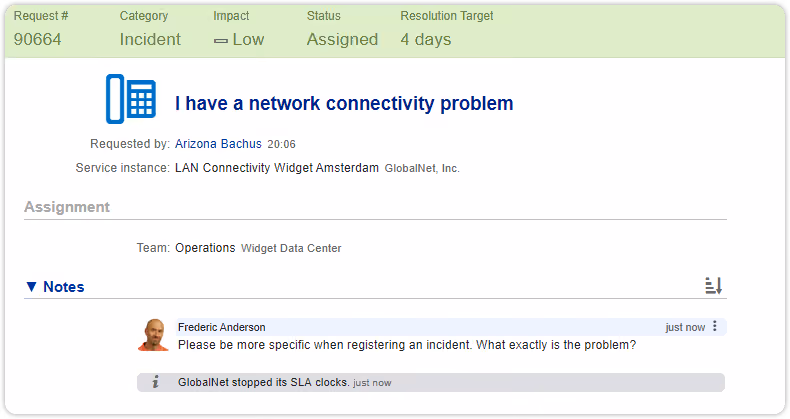The height and width of the screenshot is (419, 790).
Task: Click the request number 90664
Action: pos(38,39)
